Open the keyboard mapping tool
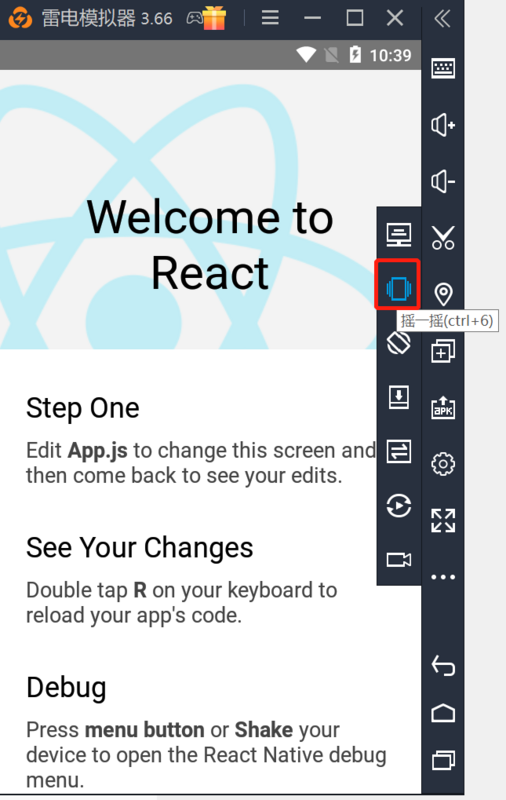Screen dimensions: 506x800 [x=443, y=68]
